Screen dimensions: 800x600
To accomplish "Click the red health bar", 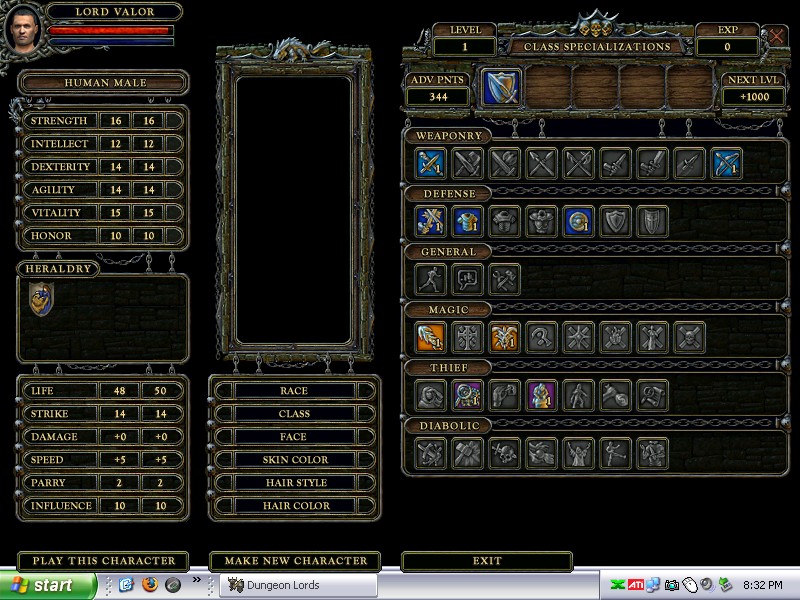I will point(110,31).
